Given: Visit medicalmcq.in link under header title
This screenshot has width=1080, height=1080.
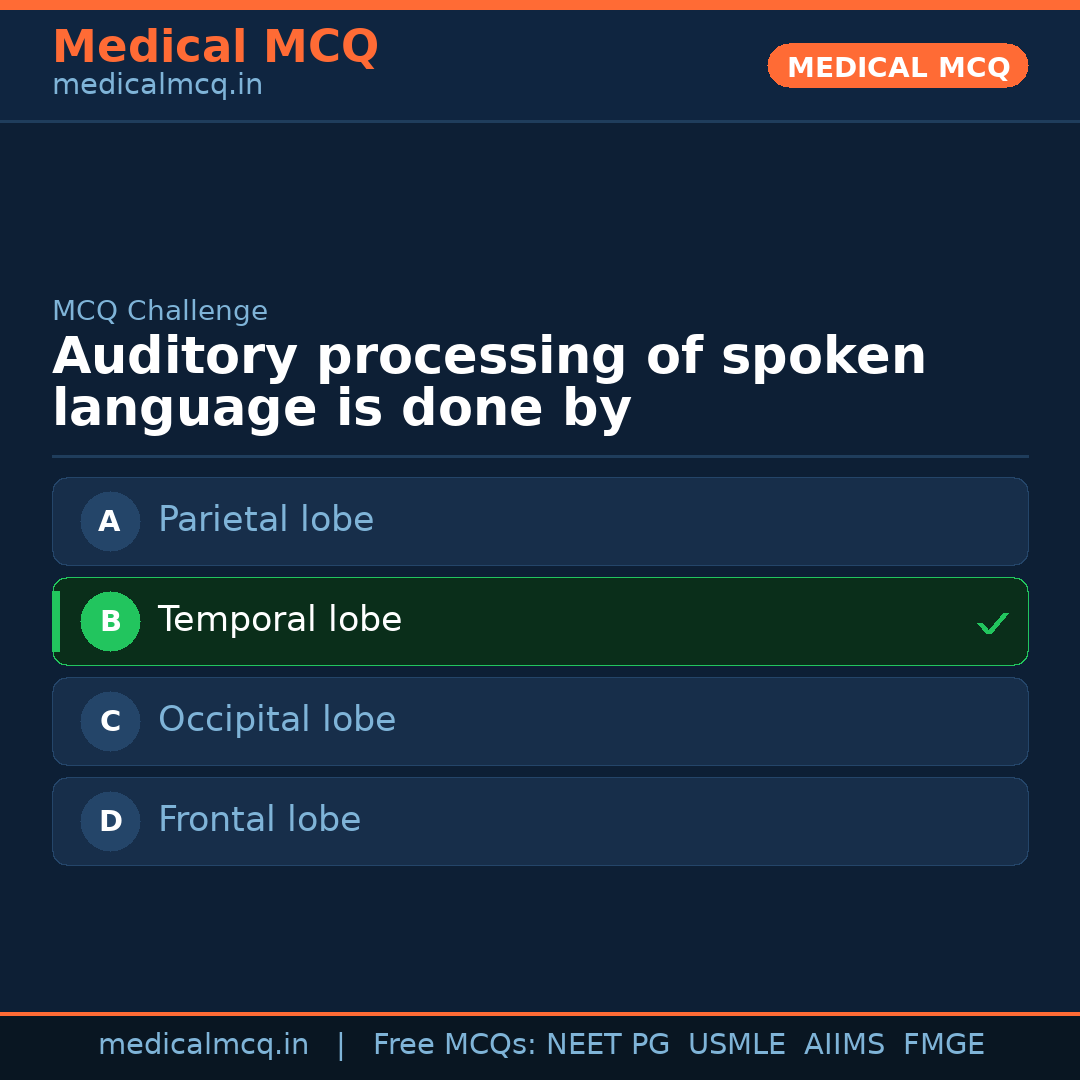Looking at the screenshot, I should (157, 85).
